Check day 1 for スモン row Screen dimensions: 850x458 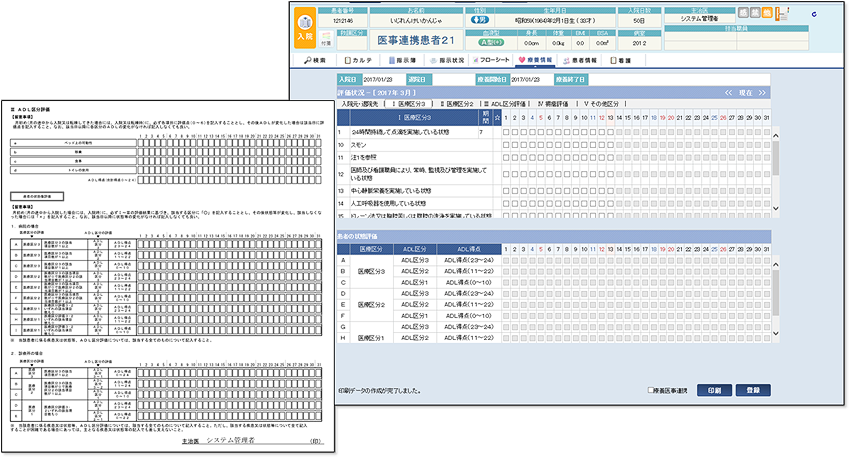tap(506, 145)
